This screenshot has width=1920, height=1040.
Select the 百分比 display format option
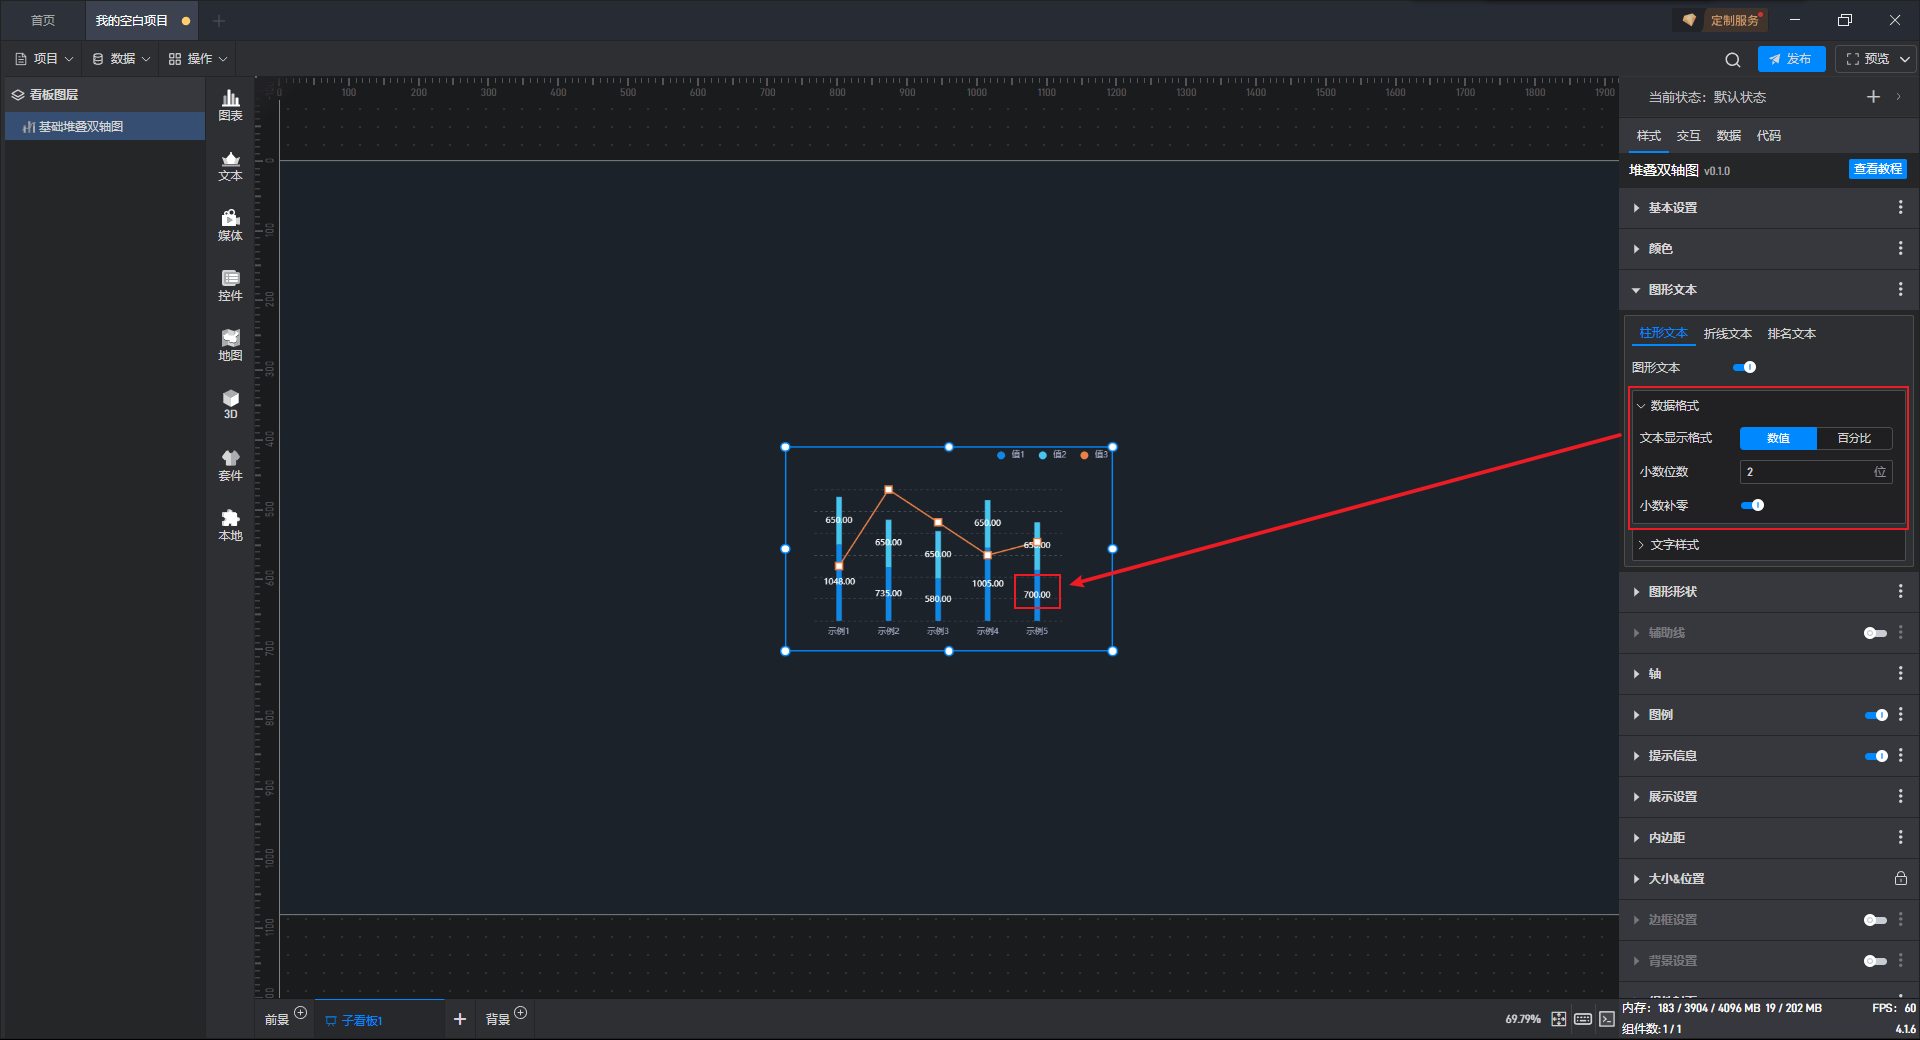pyautogui.click(x=1854, y=438)
